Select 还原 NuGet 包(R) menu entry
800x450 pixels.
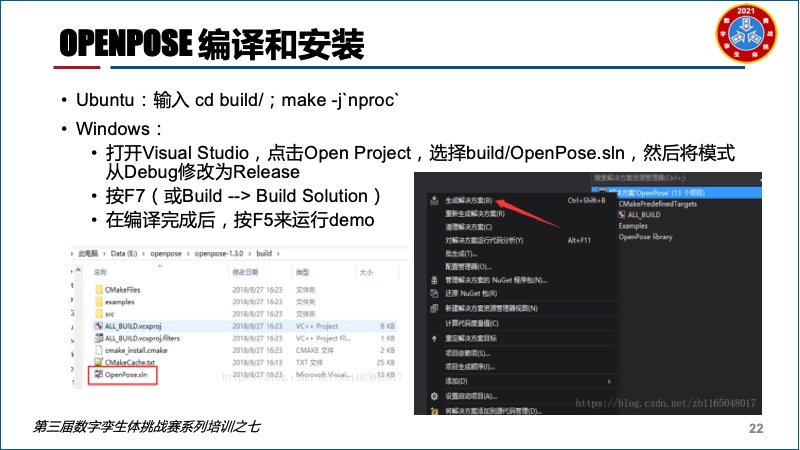click(471, 293)
